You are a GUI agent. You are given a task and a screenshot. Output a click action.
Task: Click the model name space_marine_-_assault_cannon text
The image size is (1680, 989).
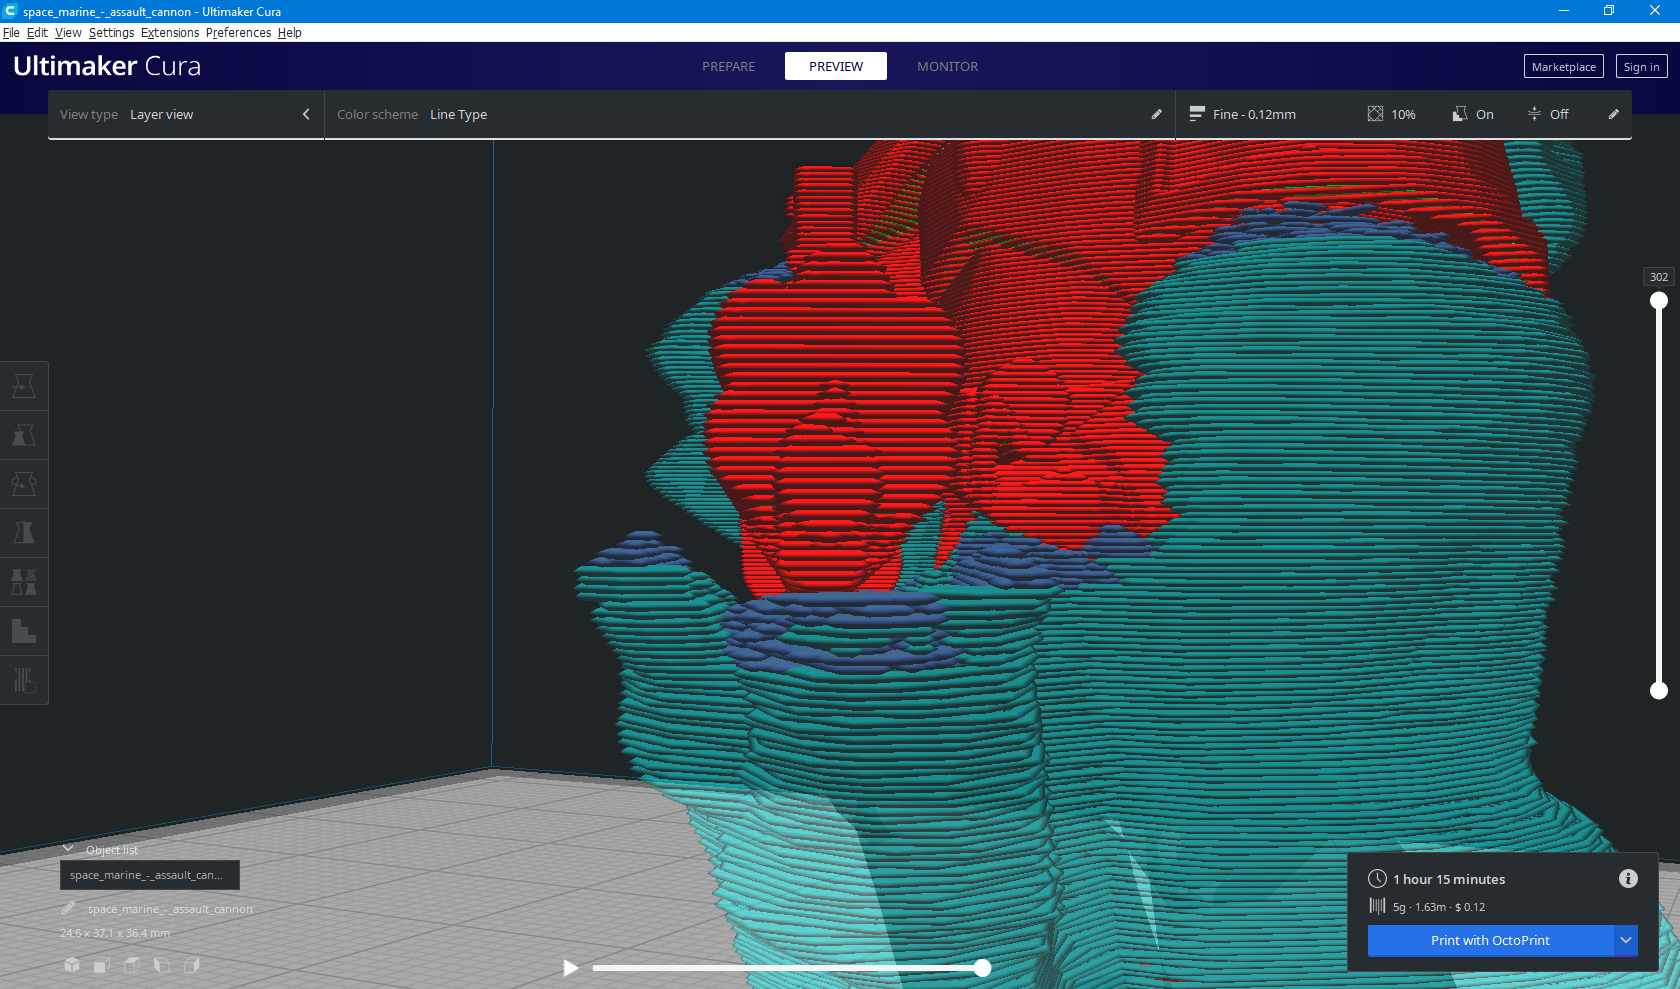[170, 909]
